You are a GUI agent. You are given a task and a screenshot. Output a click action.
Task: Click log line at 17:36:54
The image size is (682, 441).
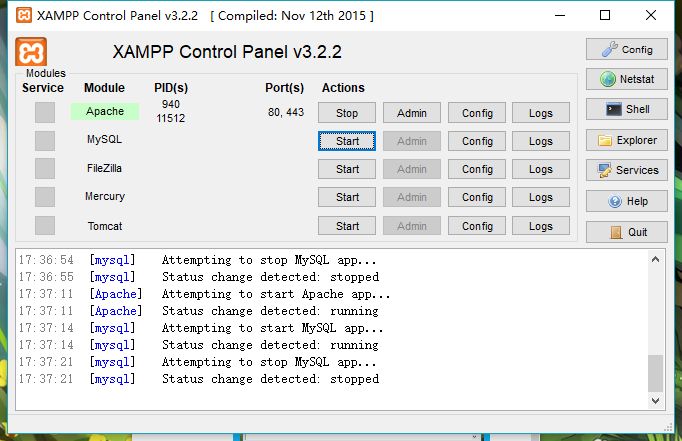pyautogui.click(x=197, y=260)
